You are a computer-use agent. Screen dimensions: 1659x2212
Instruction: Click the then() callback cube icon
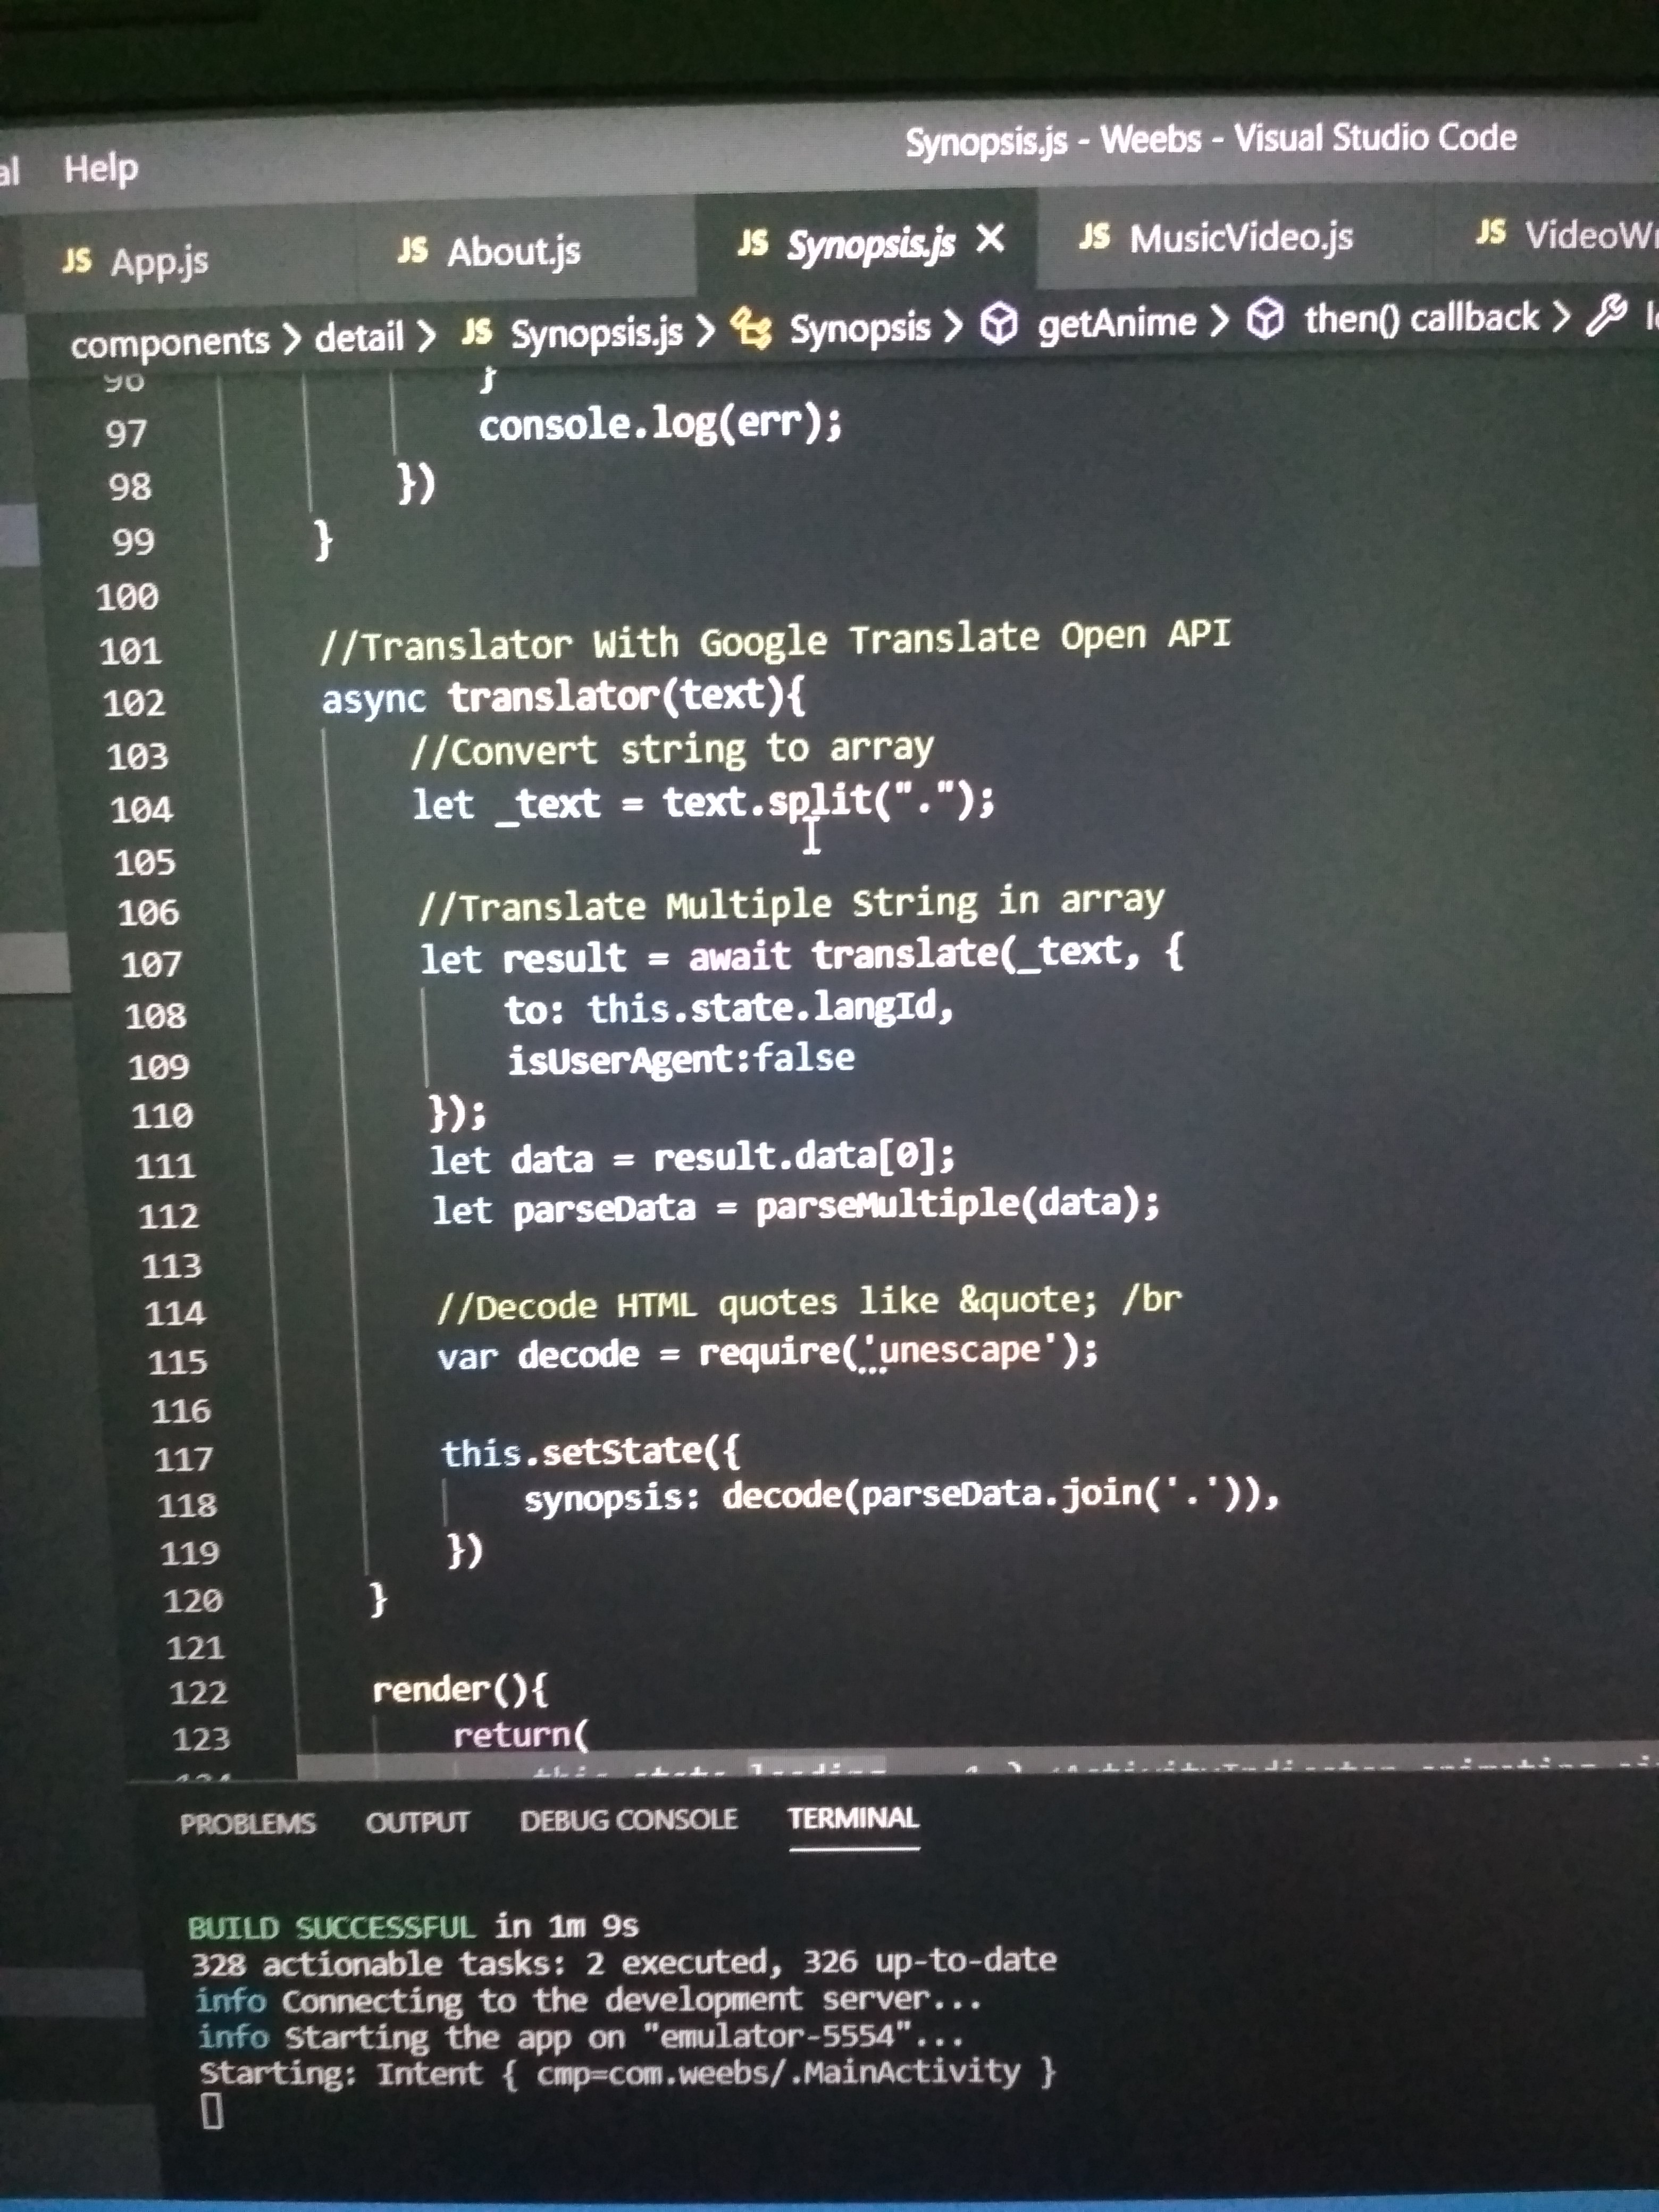pyautogui.click(x=1266, y=320)
